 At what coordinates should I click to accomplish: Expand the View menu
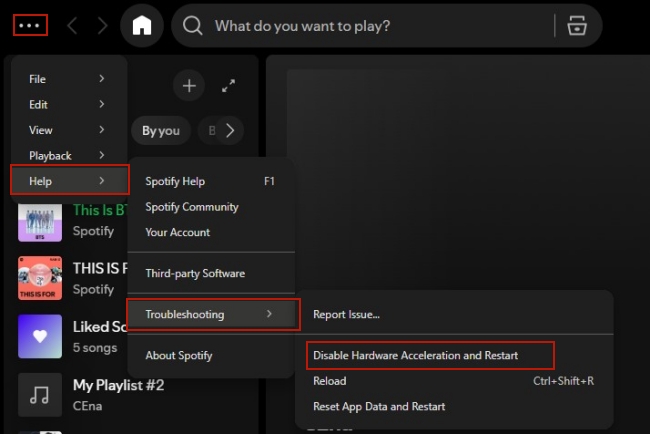(69, 130)
